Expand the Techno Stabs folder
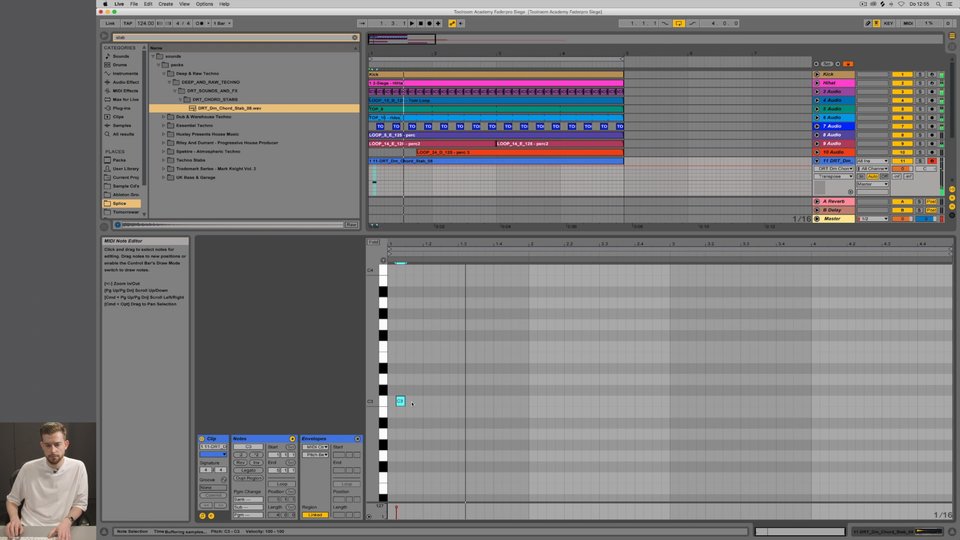The image size is (960, 540). coord(163,160)
